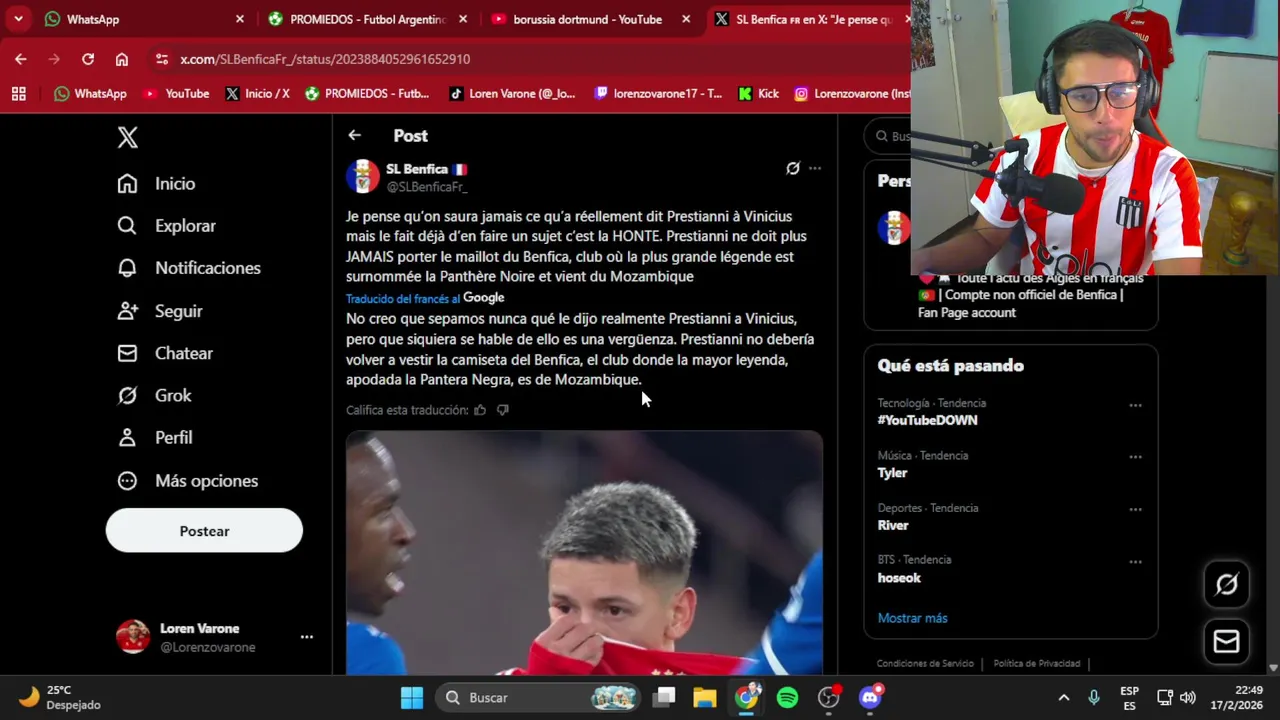Click the Loren Varone profile avatar
Viewport: 1280px width, 720px height.
(133, 637)
